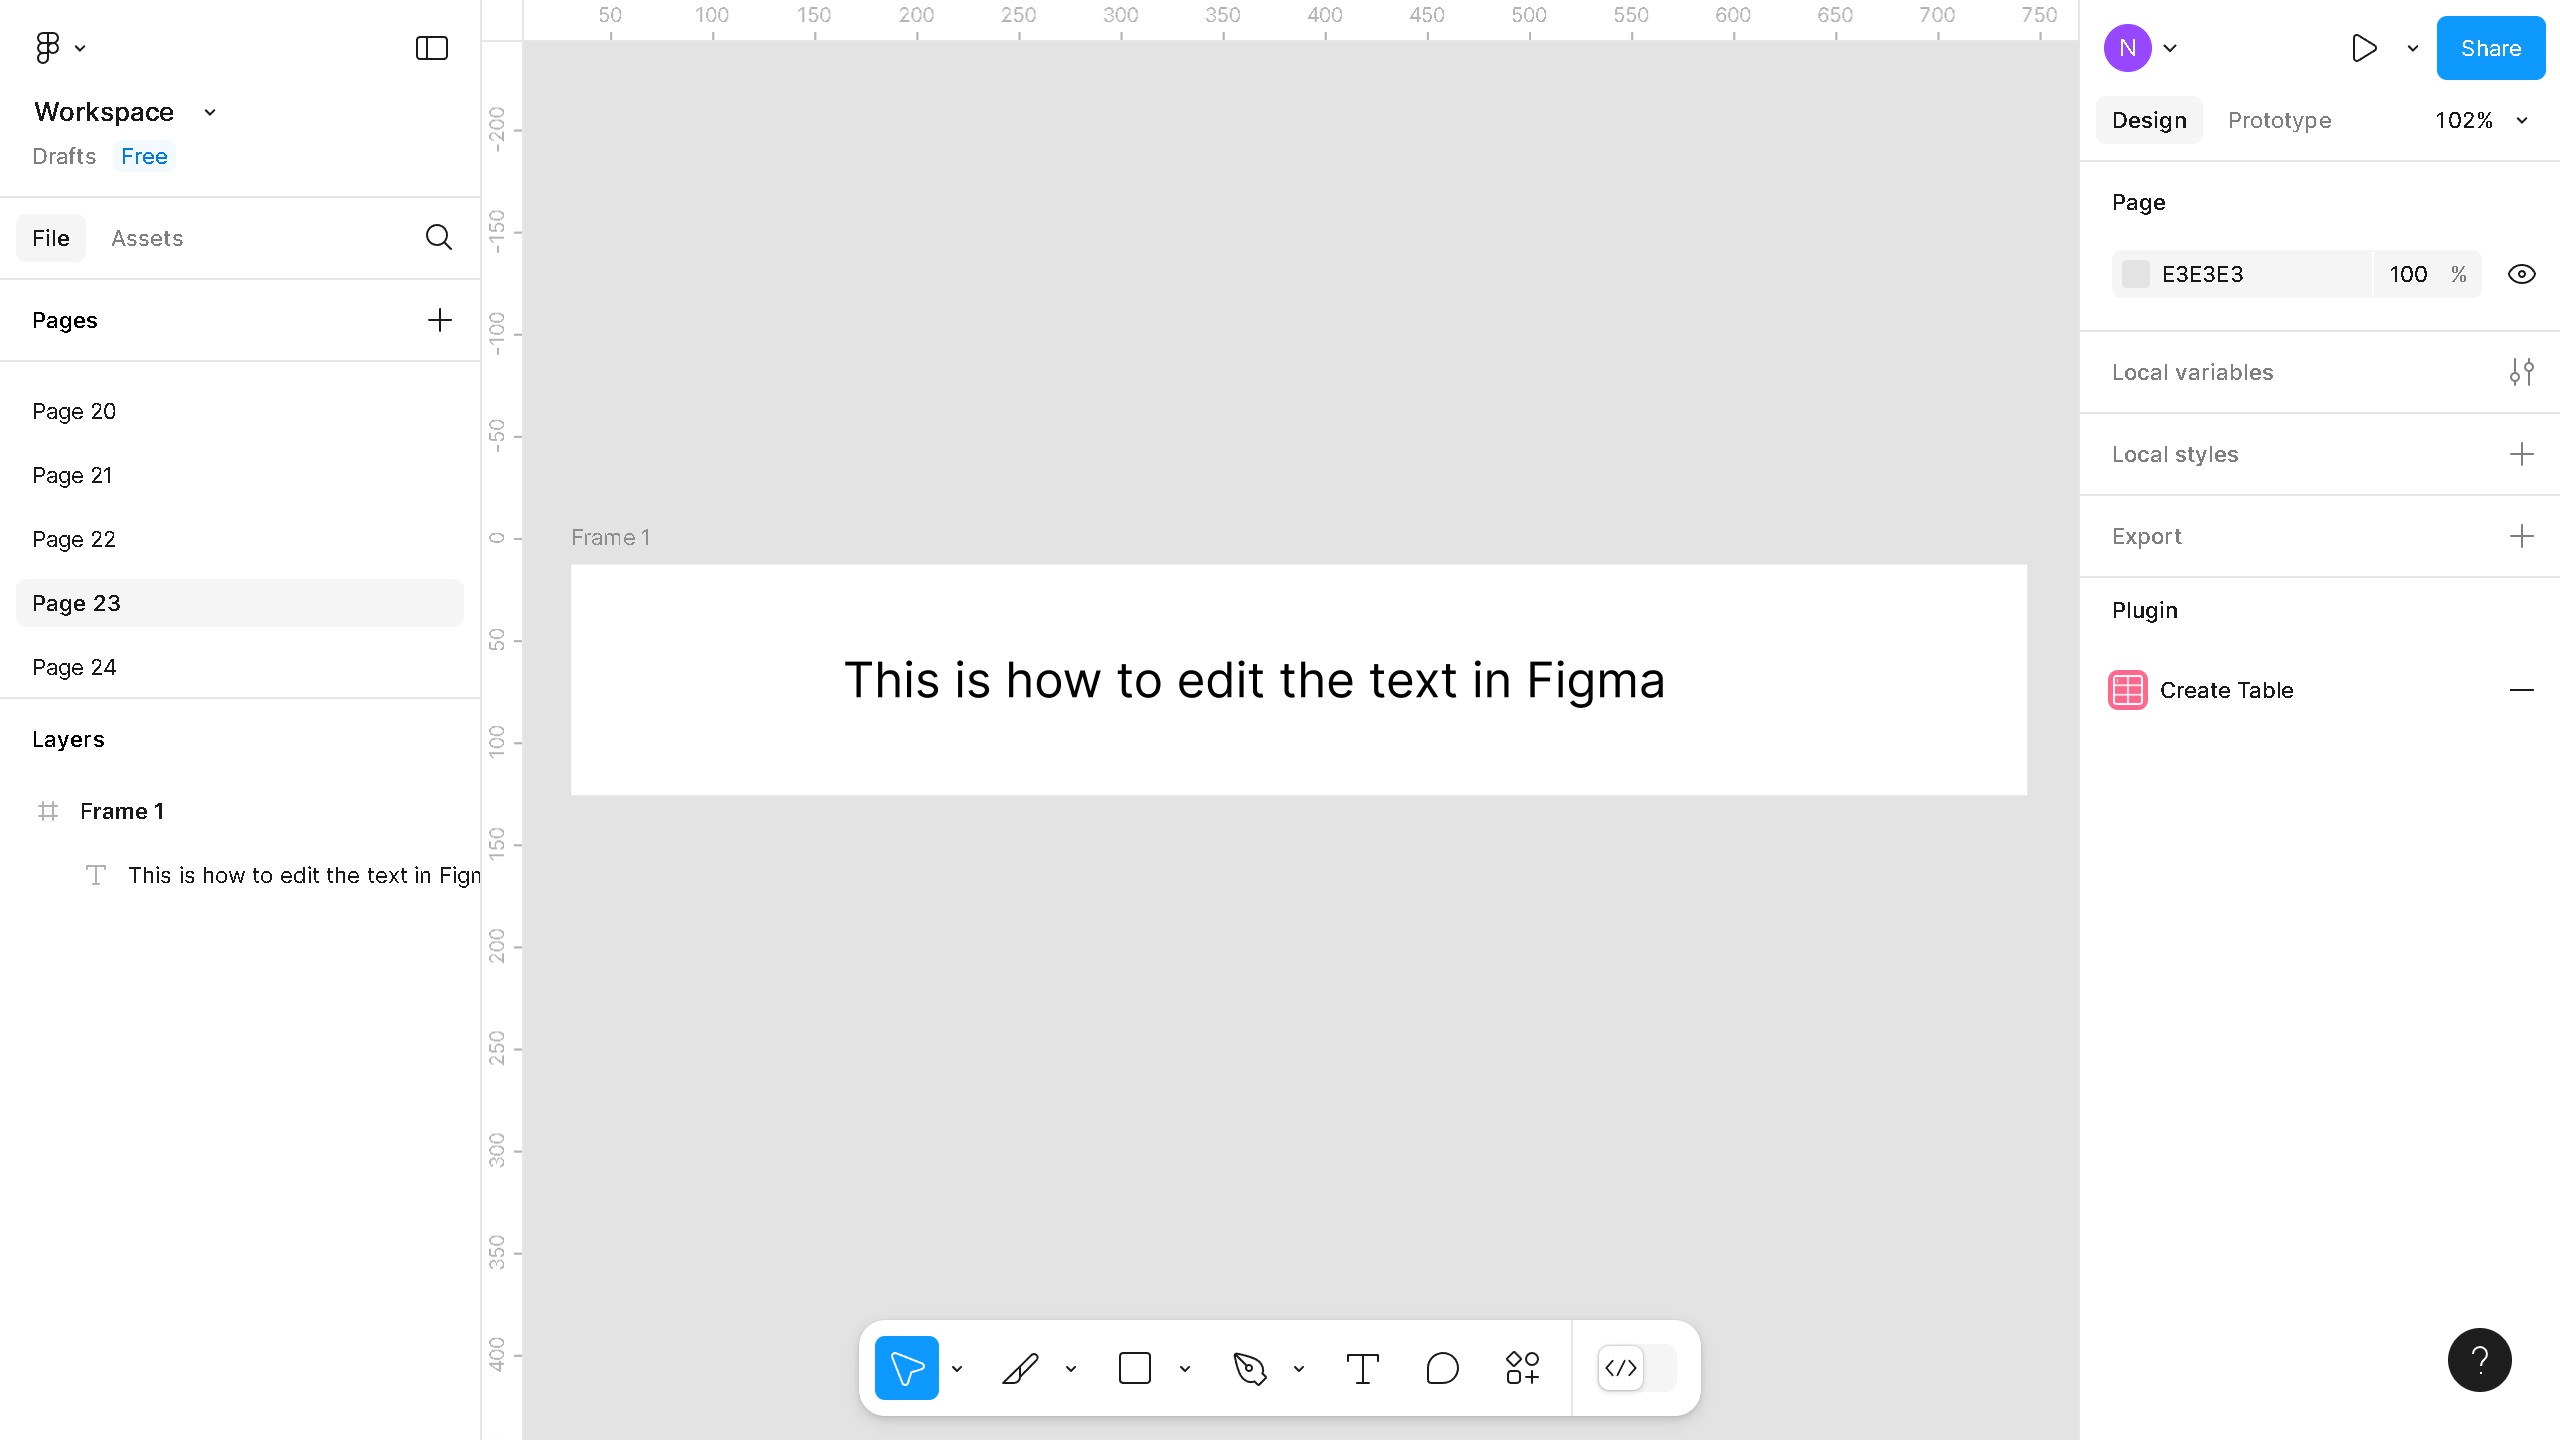Viewport: 2560px width, 1440px height.
Task: Select the Rectangle shape tool
Action: pos(1136,1368)
